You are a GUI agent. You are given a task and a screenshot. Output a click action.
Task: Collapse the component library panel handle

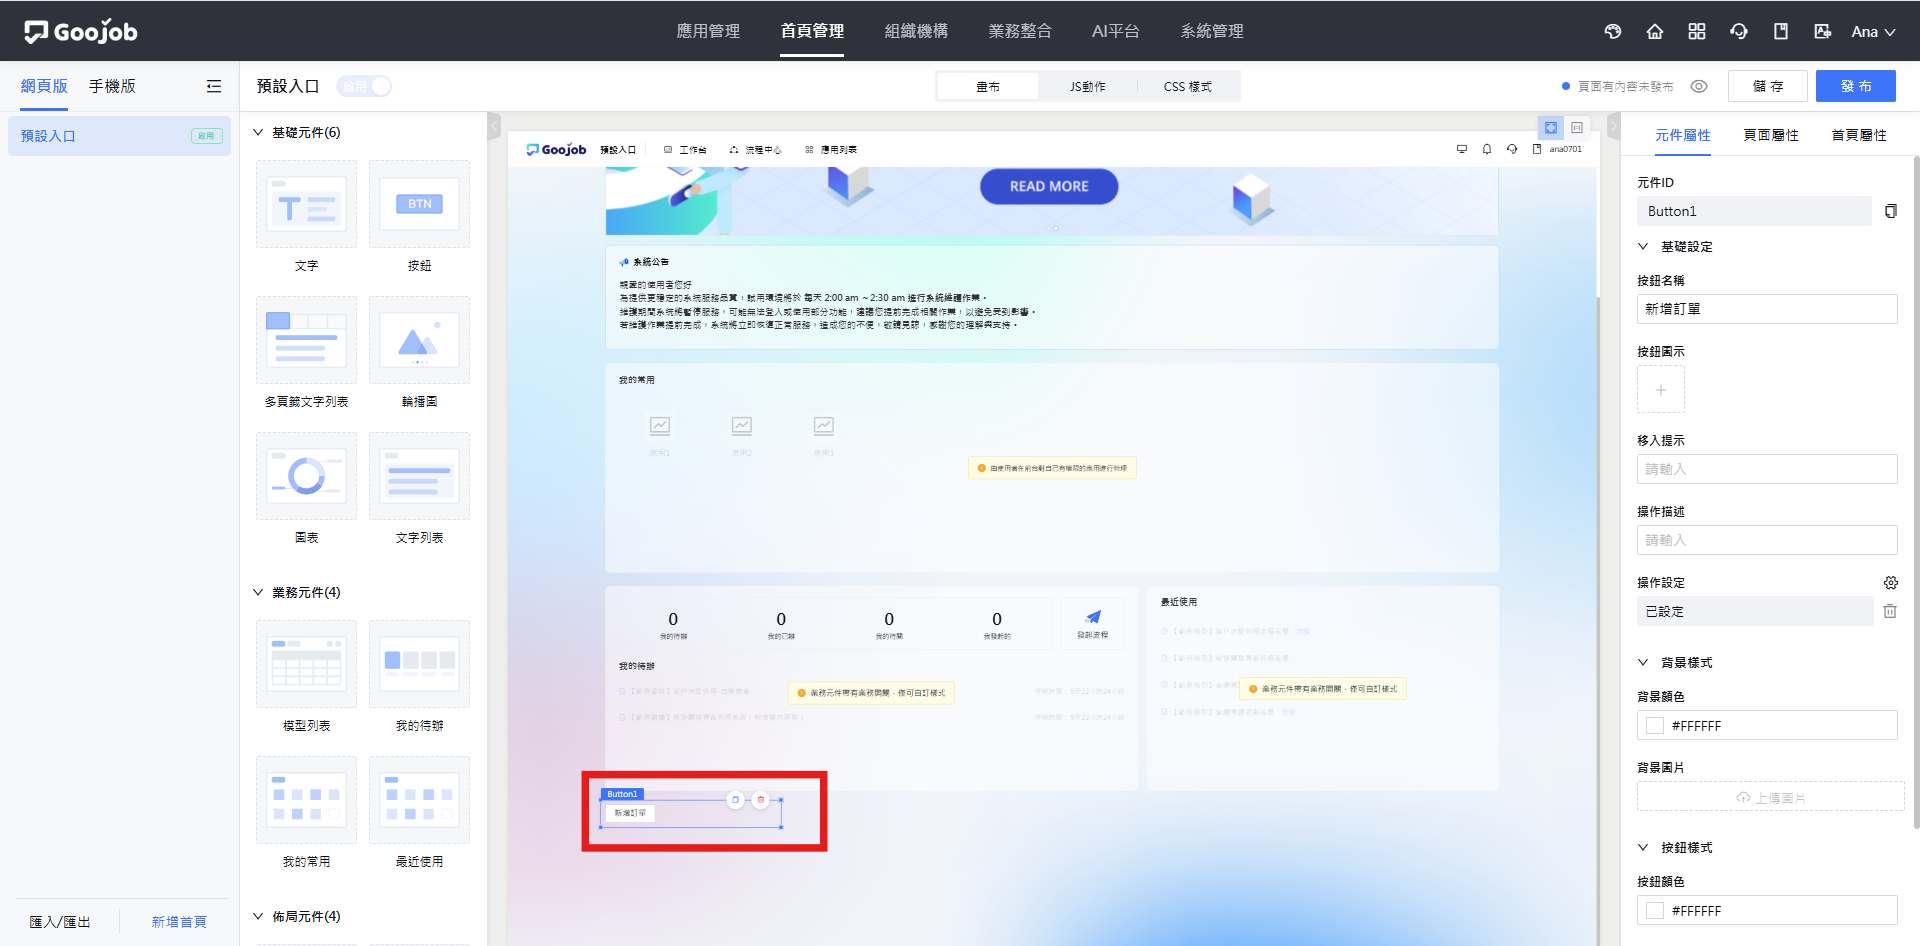pos(494,126)
